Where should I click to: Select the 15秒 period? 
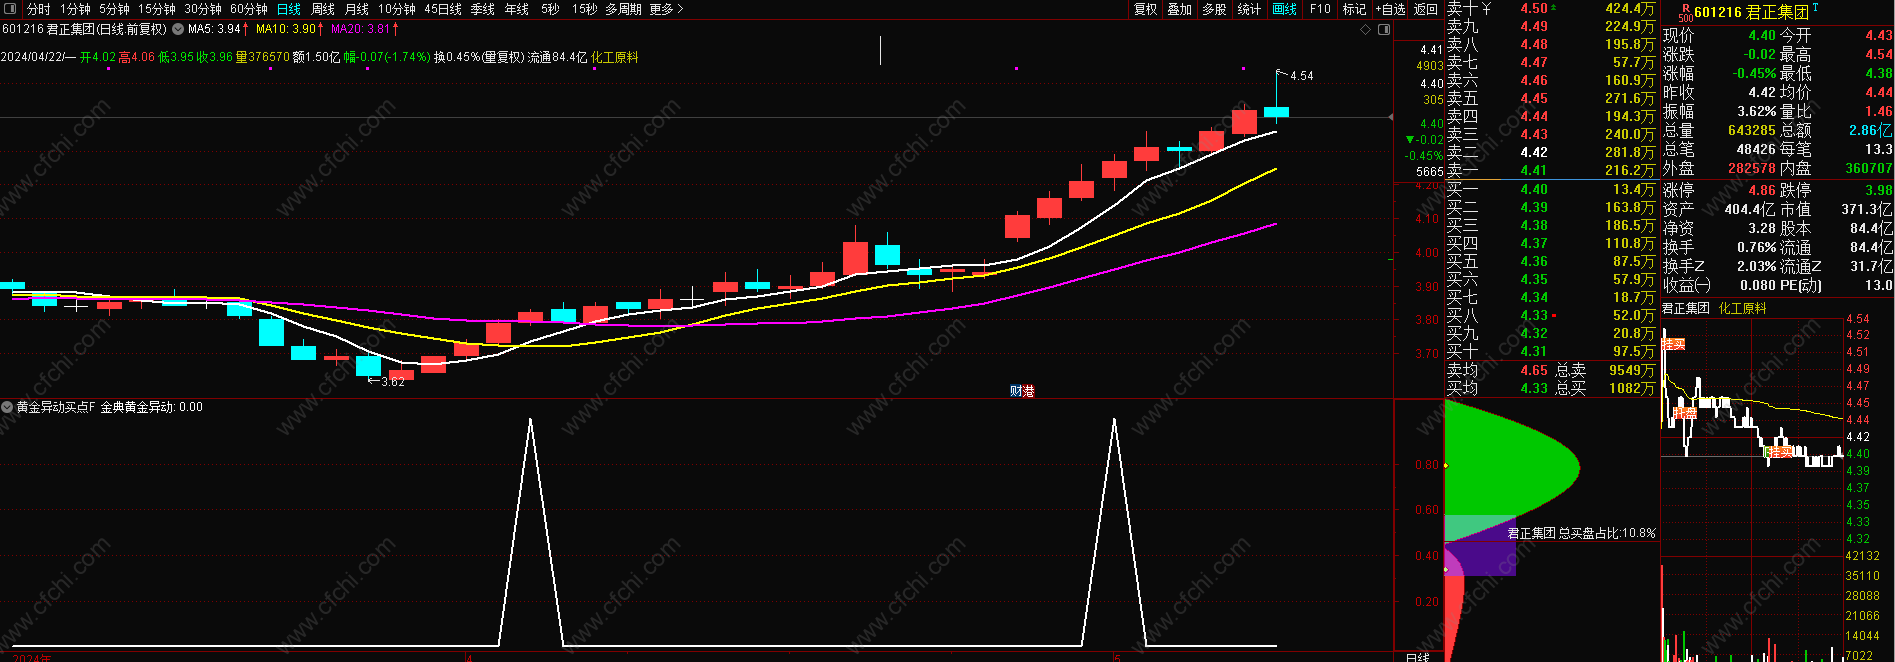pyautogui.click(x=584, y=9)
